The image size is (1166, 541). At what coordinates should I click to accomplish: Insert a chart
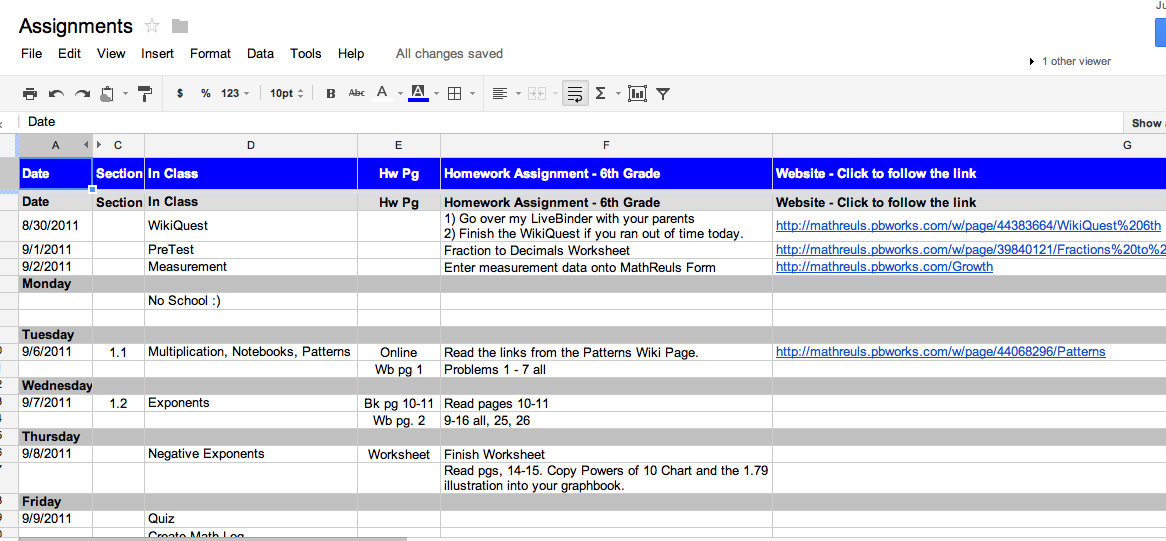click(637, 94)
